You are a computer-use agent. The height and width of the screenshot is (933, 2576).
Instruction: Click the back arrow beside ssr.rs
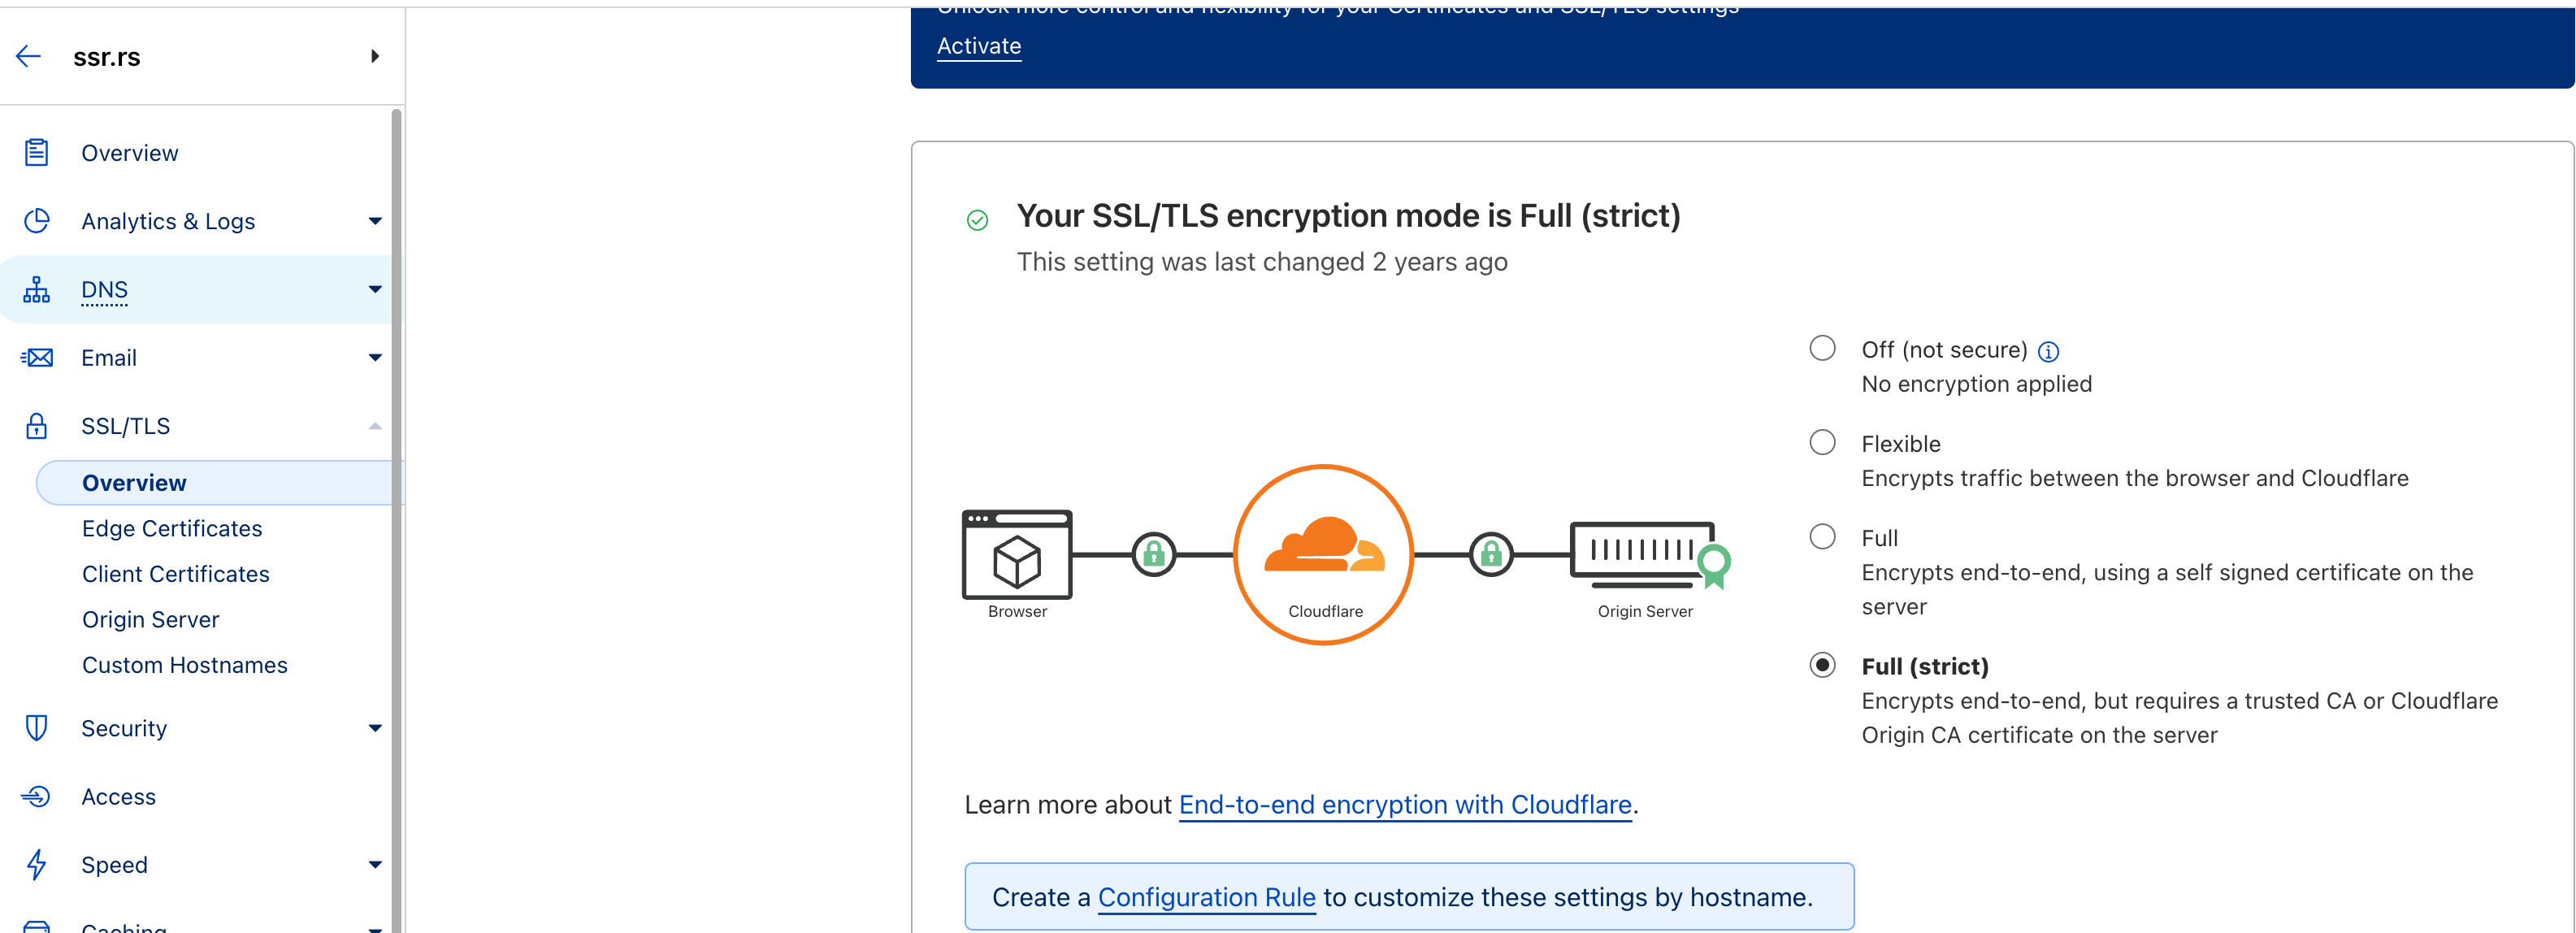[x=28, y=57]
